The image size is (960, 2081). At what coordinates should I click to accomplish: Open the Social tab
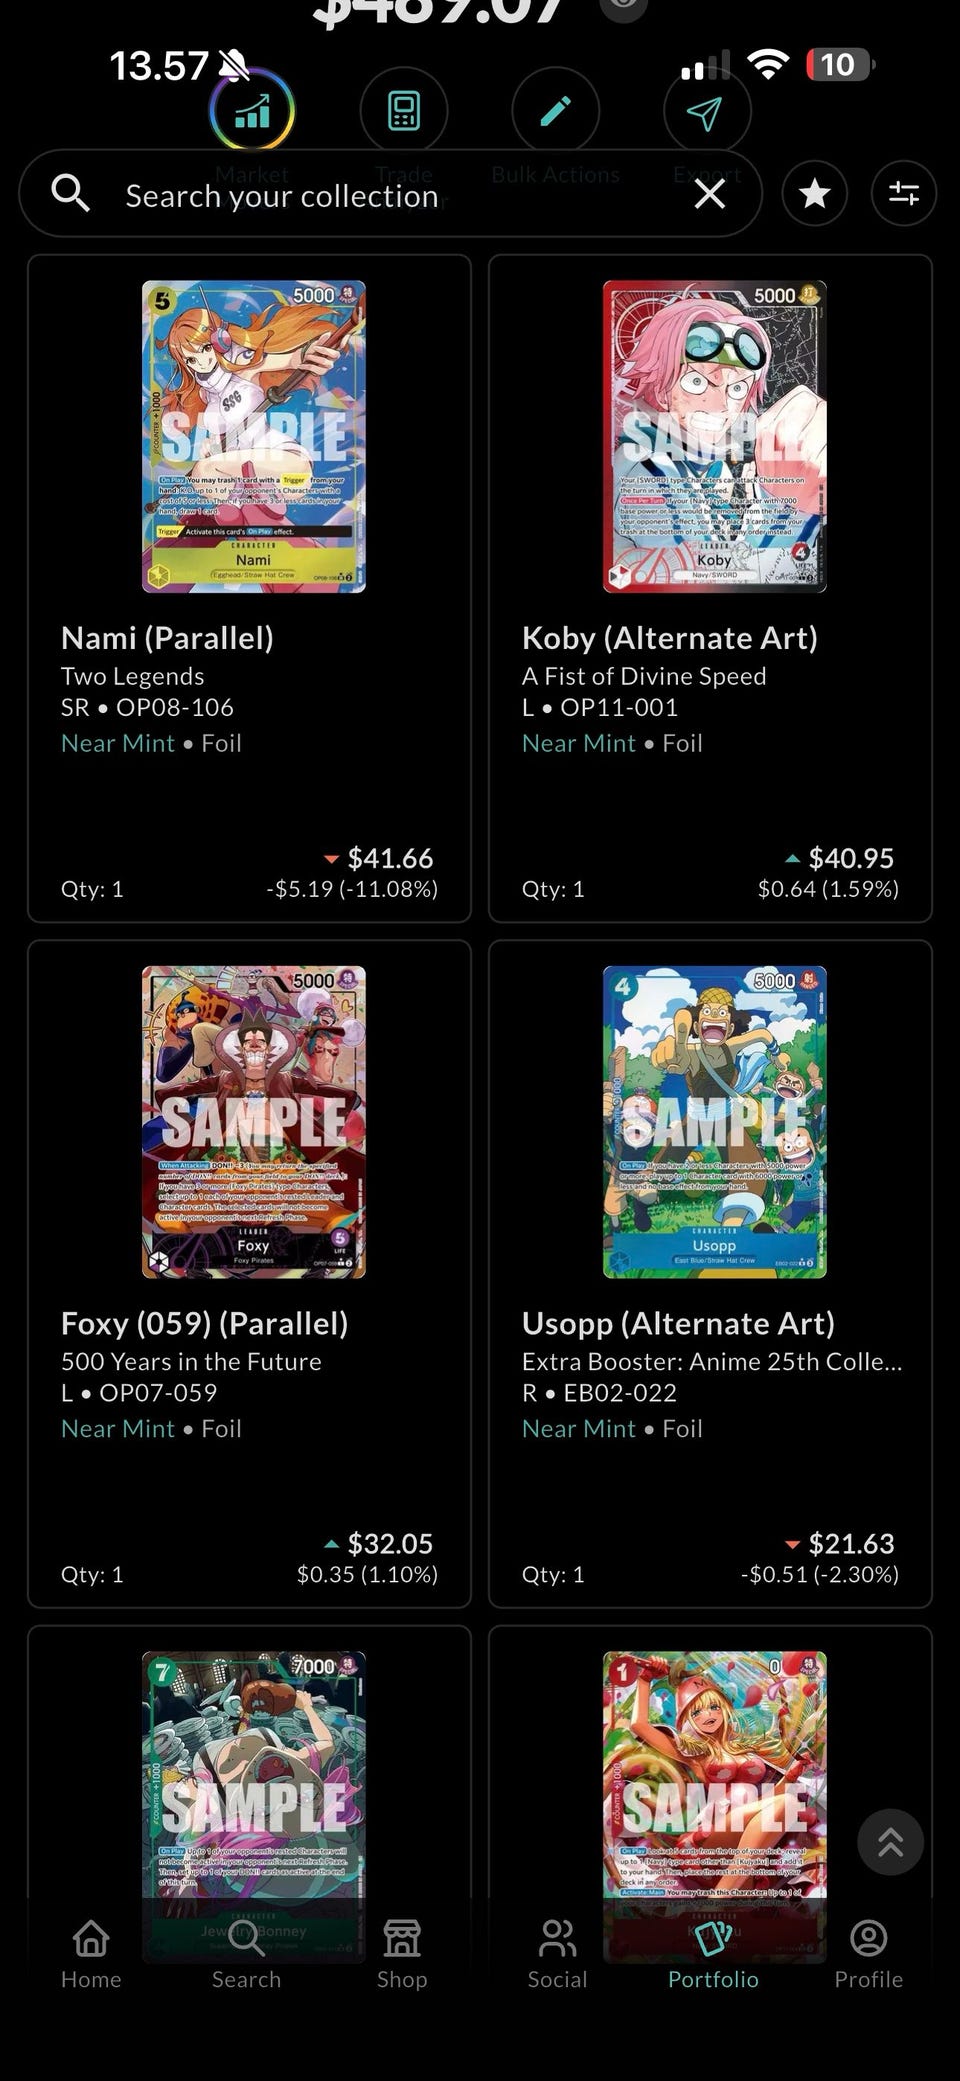557,1953
